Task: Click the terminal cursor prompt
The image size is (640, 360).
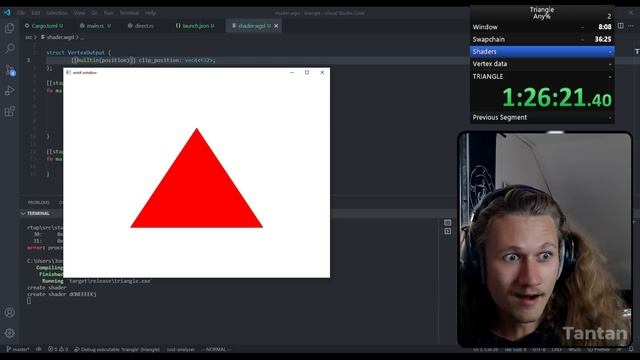Action: (29, 301)
